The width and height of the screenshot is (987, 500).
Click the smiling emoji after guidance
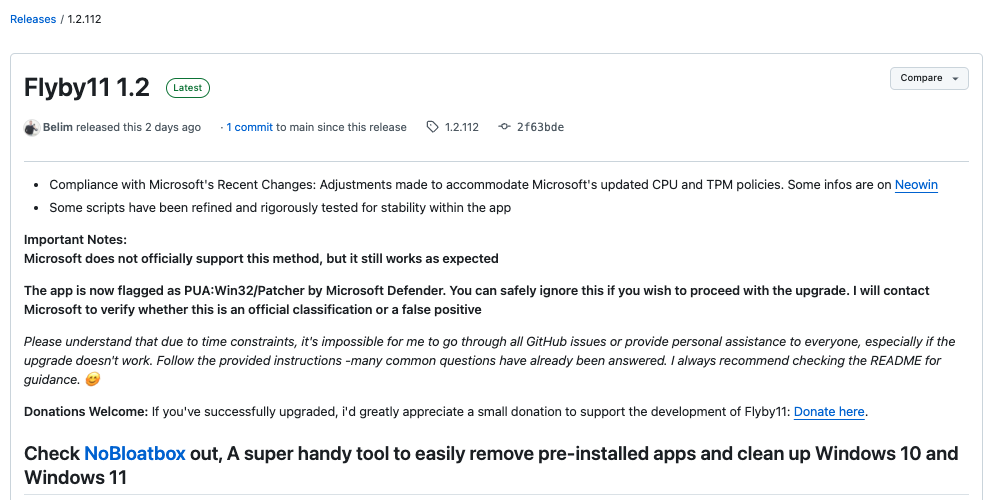click(x=92, y=380)
